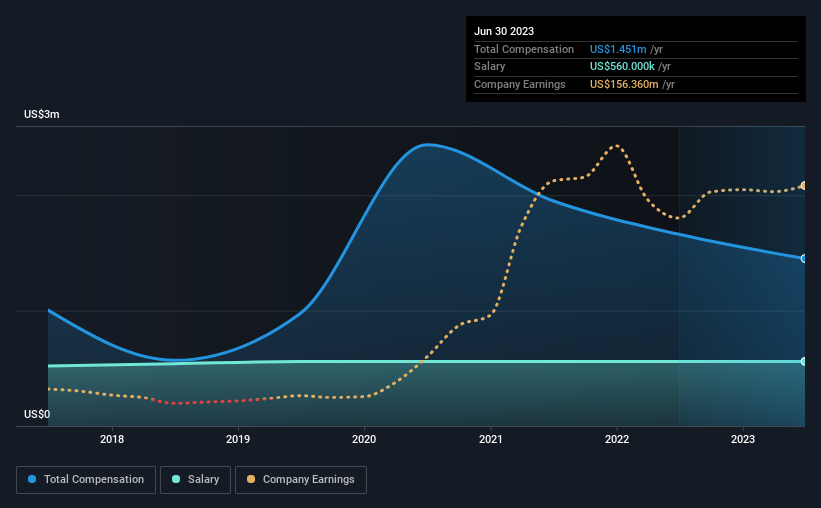Screen dimensions: 821x508
Task: Click the red dotted negative-earnings segment
Action: tap(212, 402)
